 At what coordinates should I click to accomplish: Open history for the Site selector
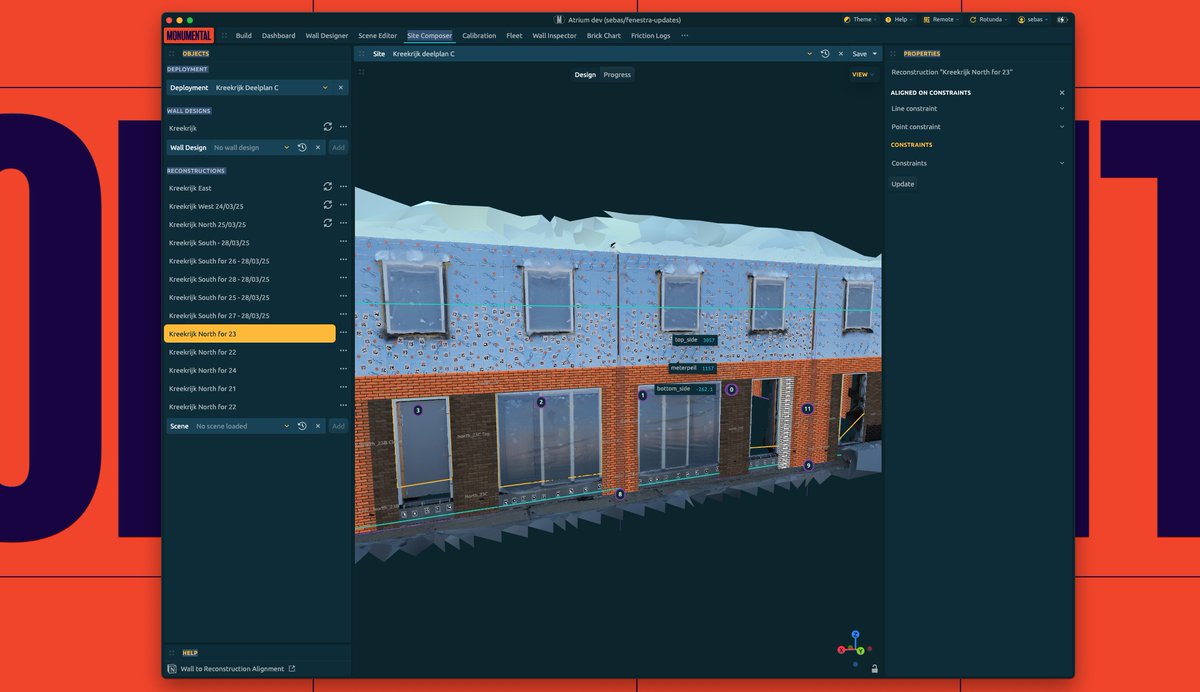[x=825, y=53]
